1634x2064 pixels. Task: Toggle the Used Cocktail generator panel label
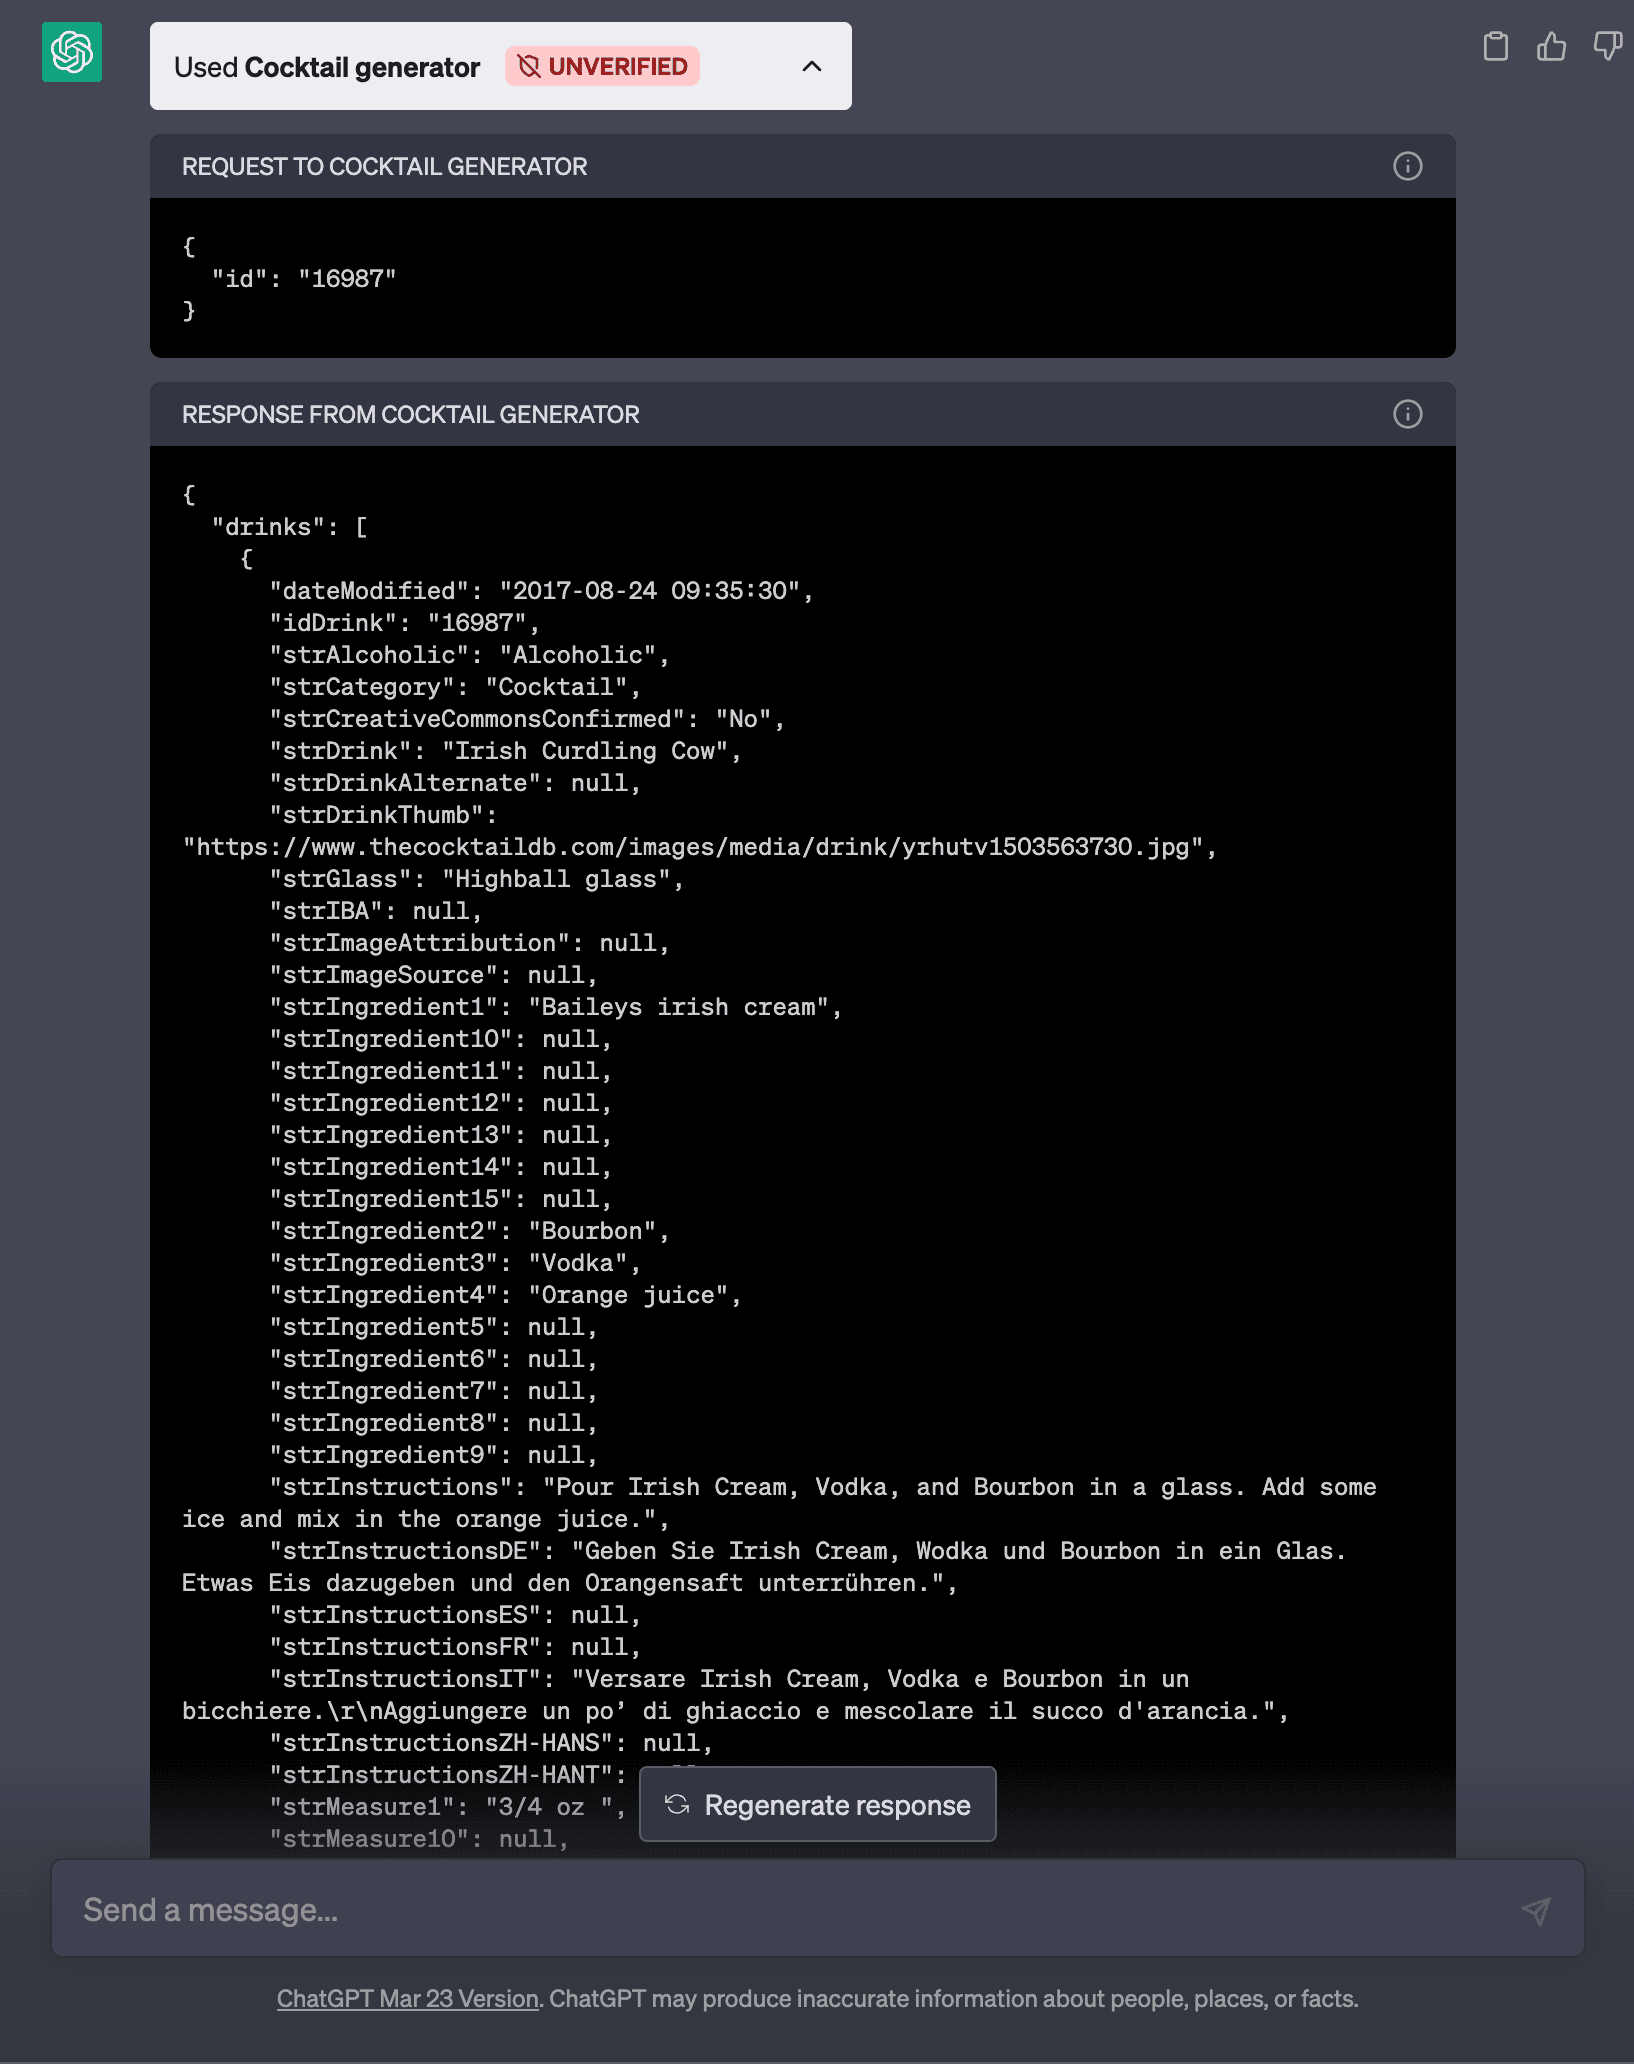327,67
